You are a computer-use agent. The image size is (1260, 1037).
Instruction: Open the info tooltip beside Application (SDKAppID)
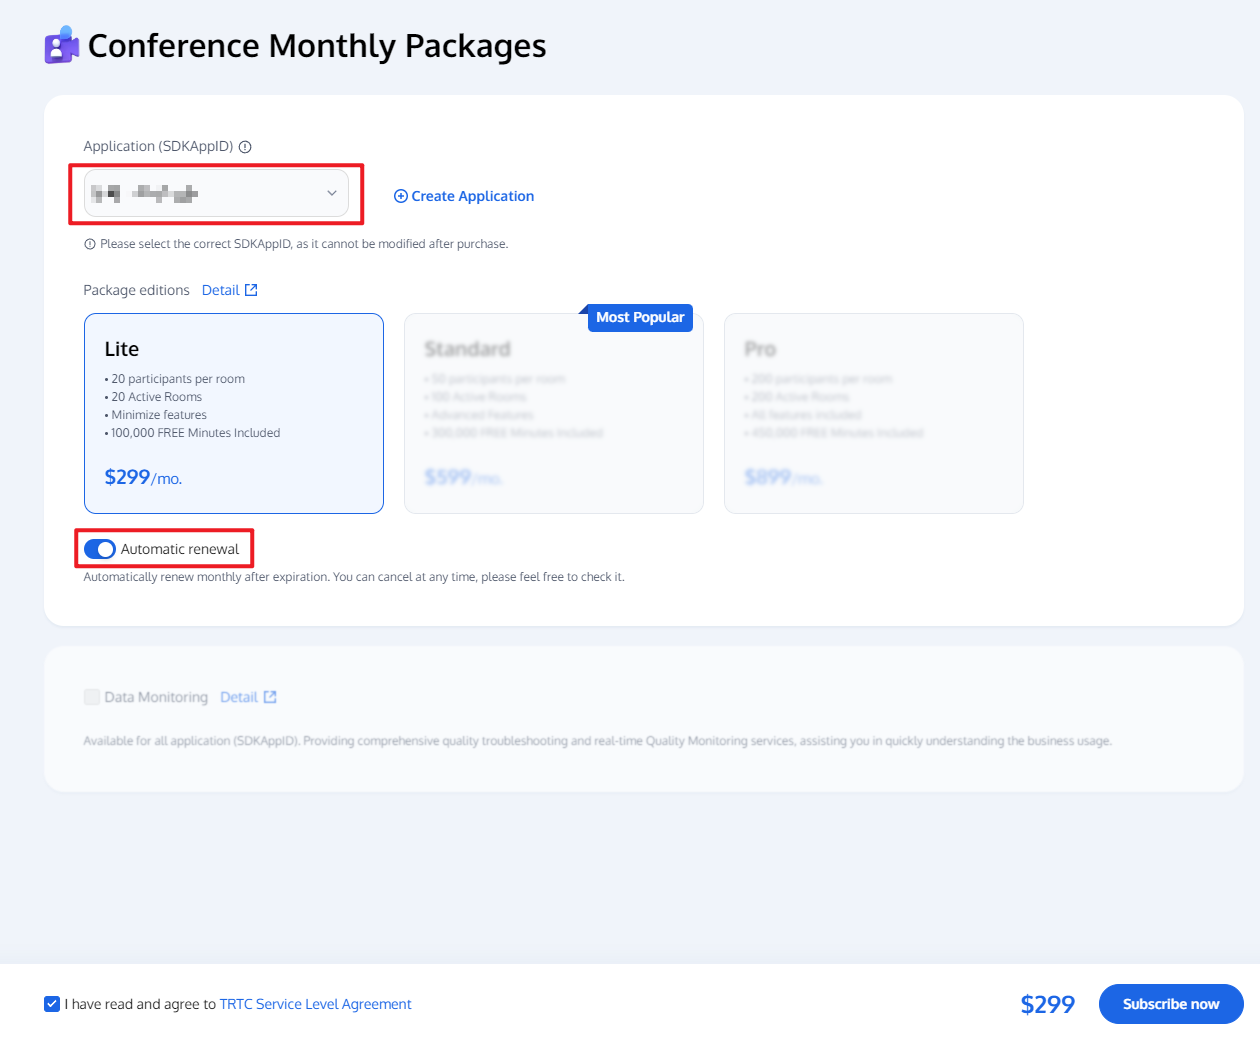click(245, 146)
